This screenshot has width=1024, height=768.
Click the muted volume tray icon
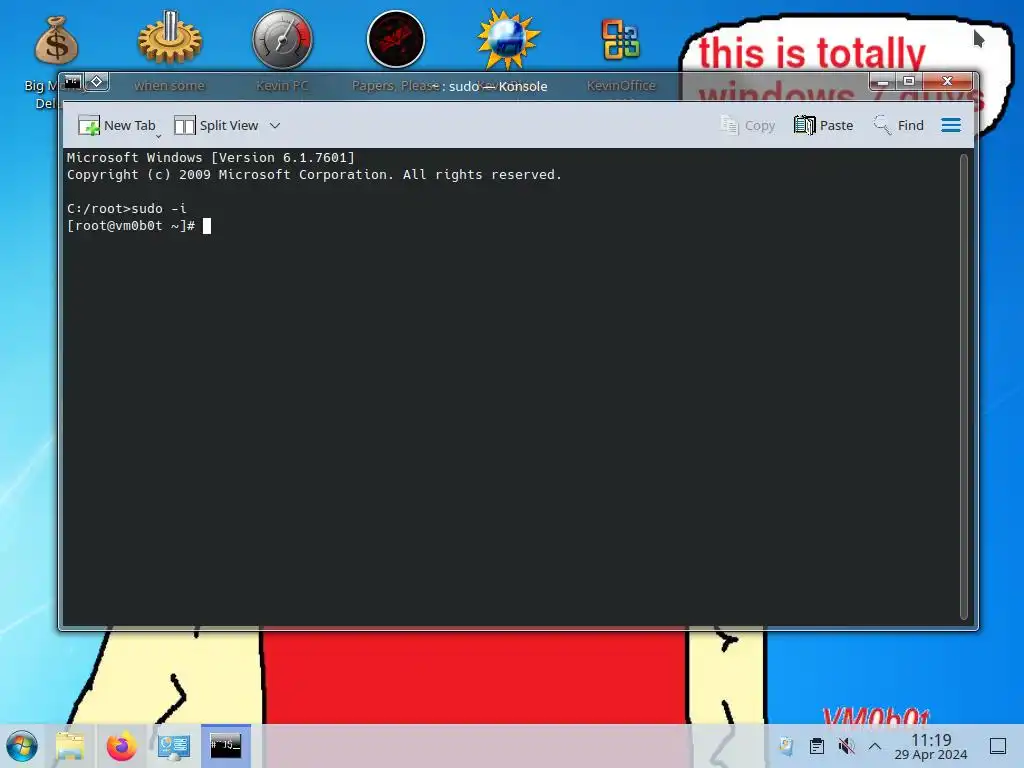pos(846,746)
